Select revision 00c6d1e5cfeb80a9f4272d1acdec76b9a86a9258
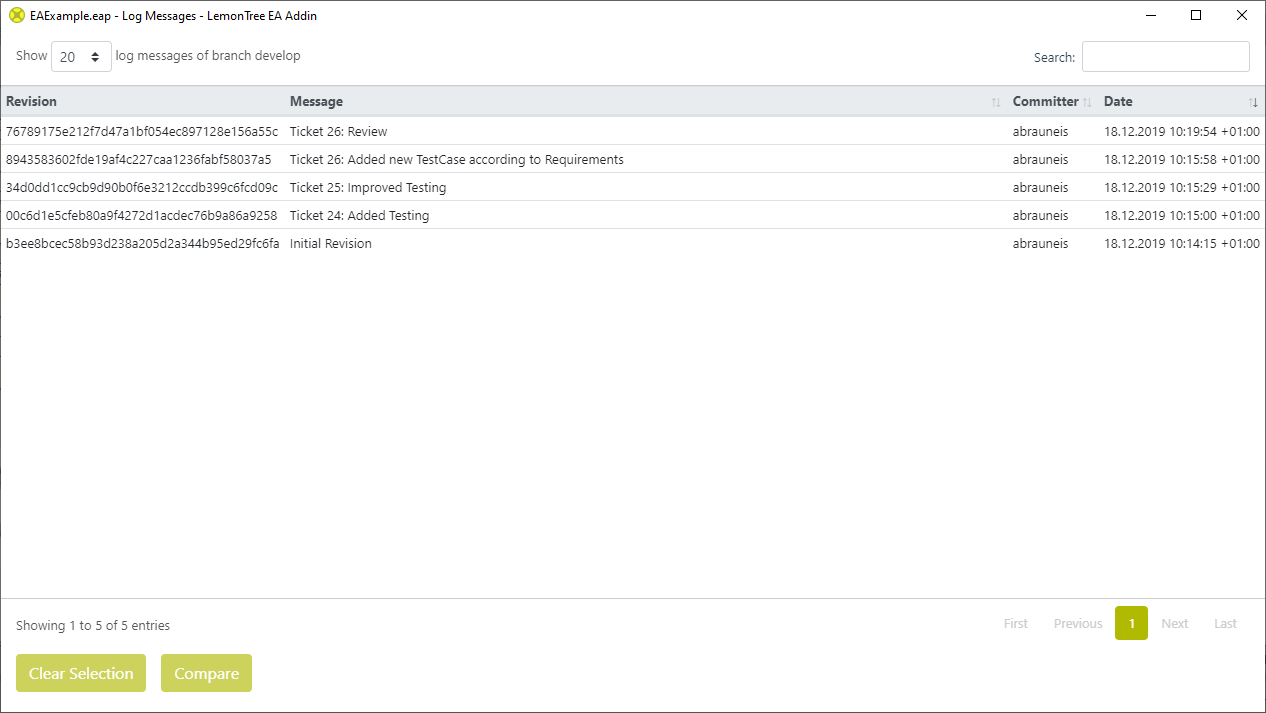1266x713 pixels. [142, 215]
